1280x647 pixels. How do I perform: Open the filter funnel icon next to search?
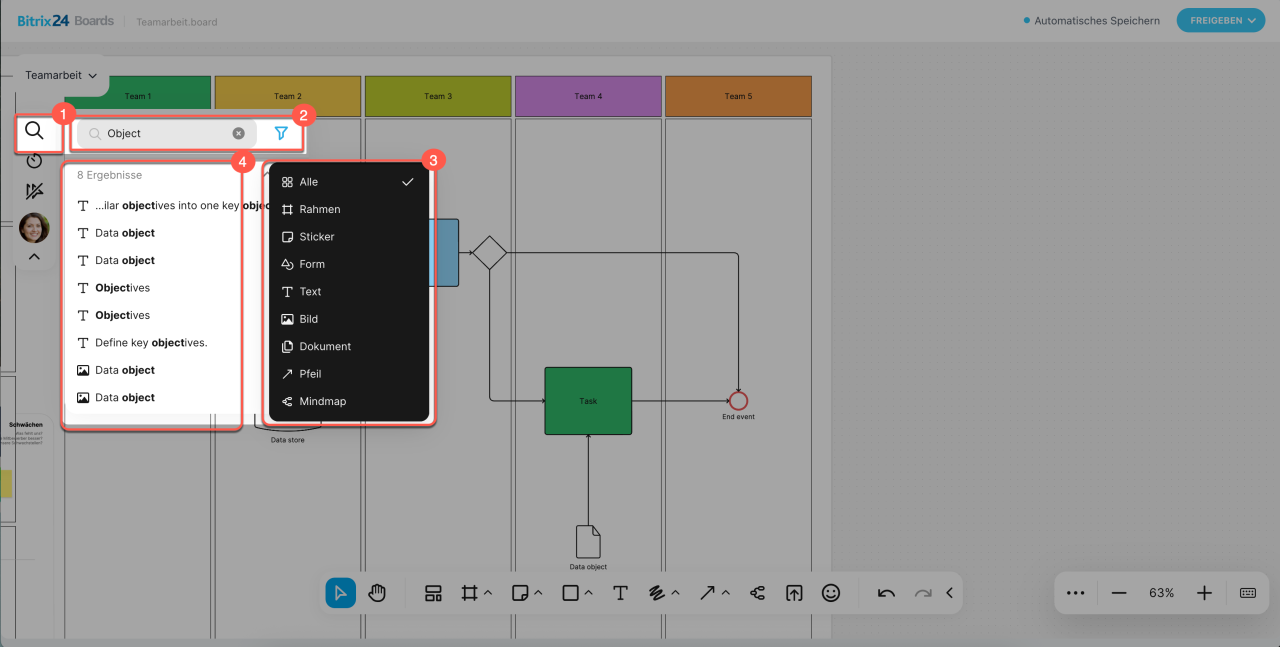pos(281,133)
